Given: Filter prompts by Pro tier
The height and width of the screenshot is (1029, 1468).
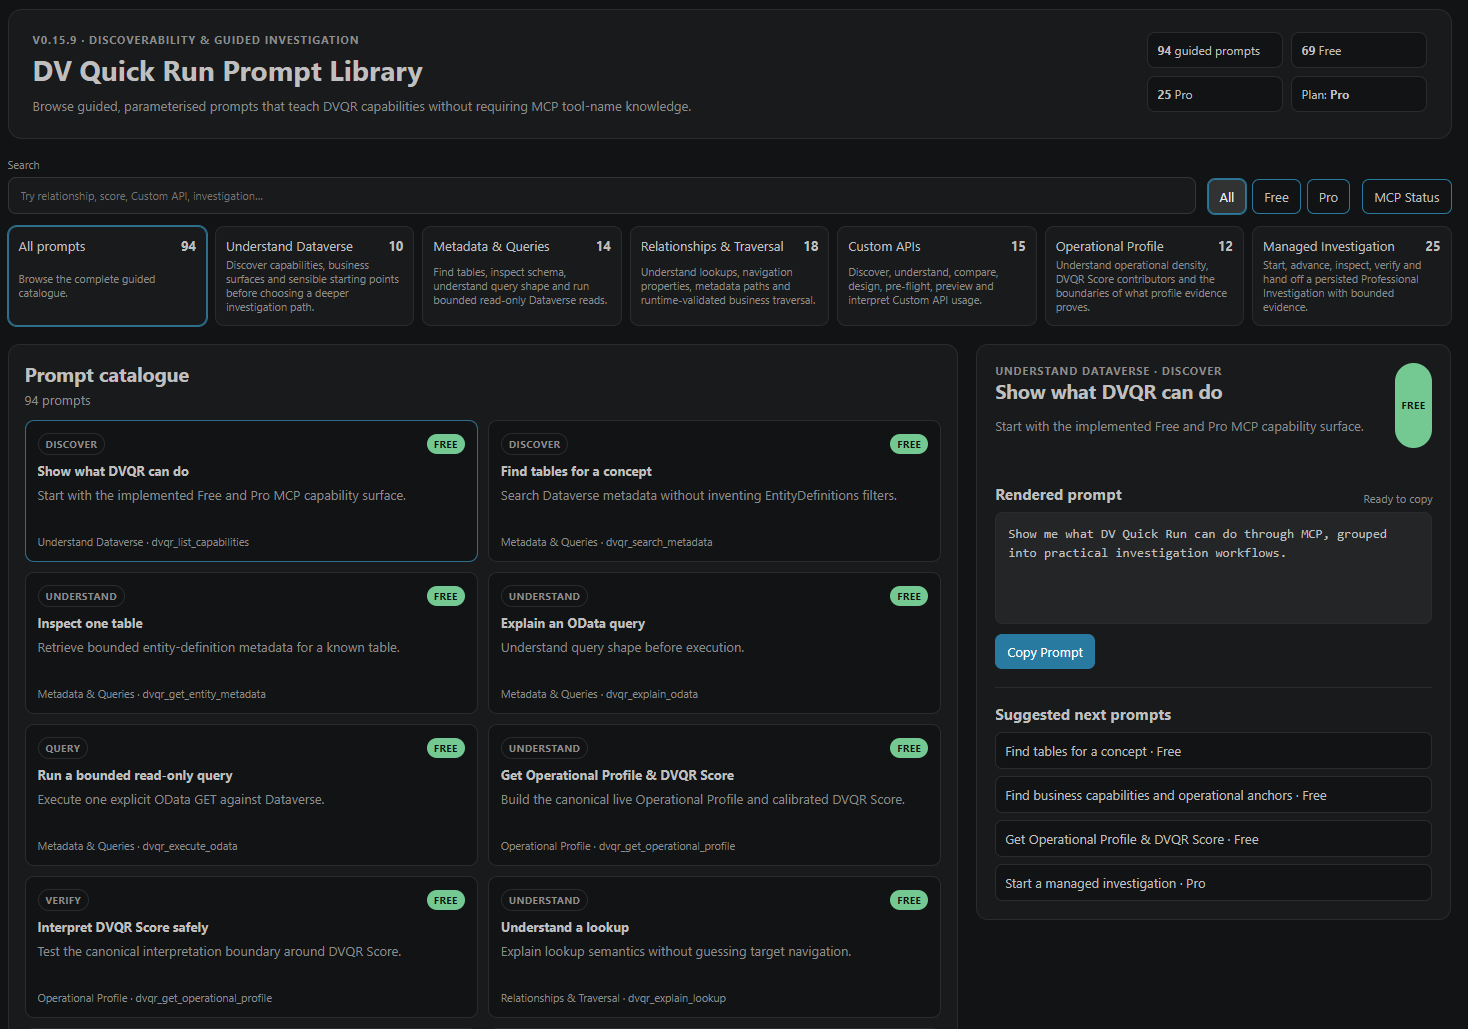Looking at the screenshot, I should pyautogui.click(x=1328, y=197).
